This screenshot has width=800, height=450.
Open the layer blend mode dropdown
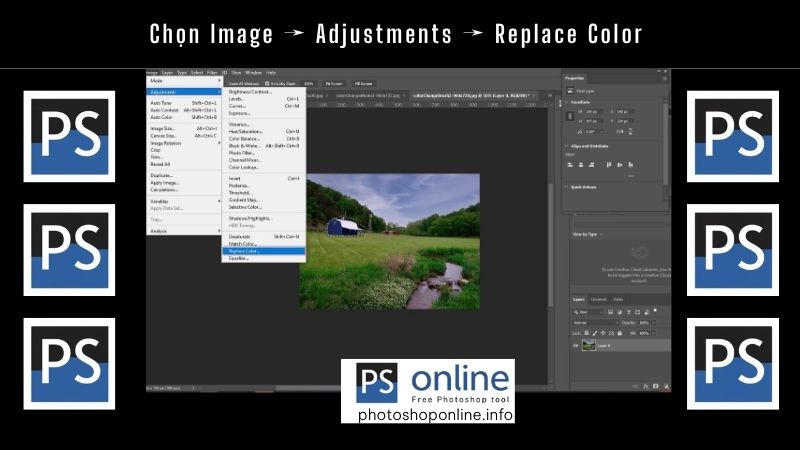tap(595, 322)
